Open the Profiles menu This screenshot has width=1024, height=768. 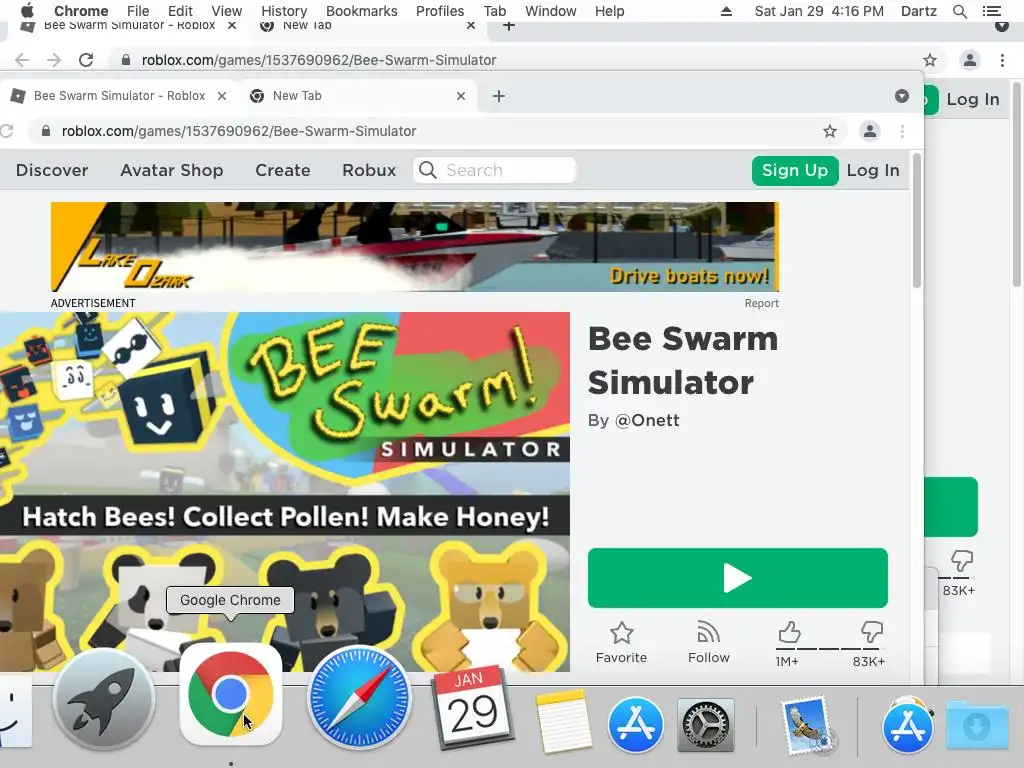pyautogui.click(x=440, y=11)
